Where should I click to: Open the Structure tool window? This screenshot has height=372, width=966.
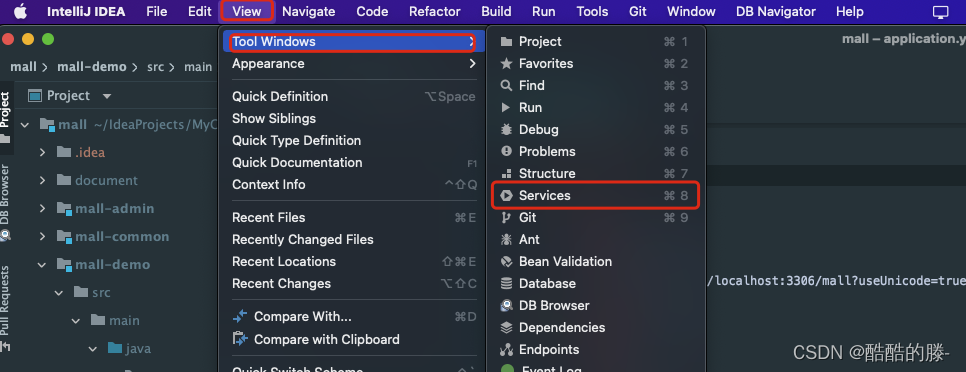coord(596,174)
